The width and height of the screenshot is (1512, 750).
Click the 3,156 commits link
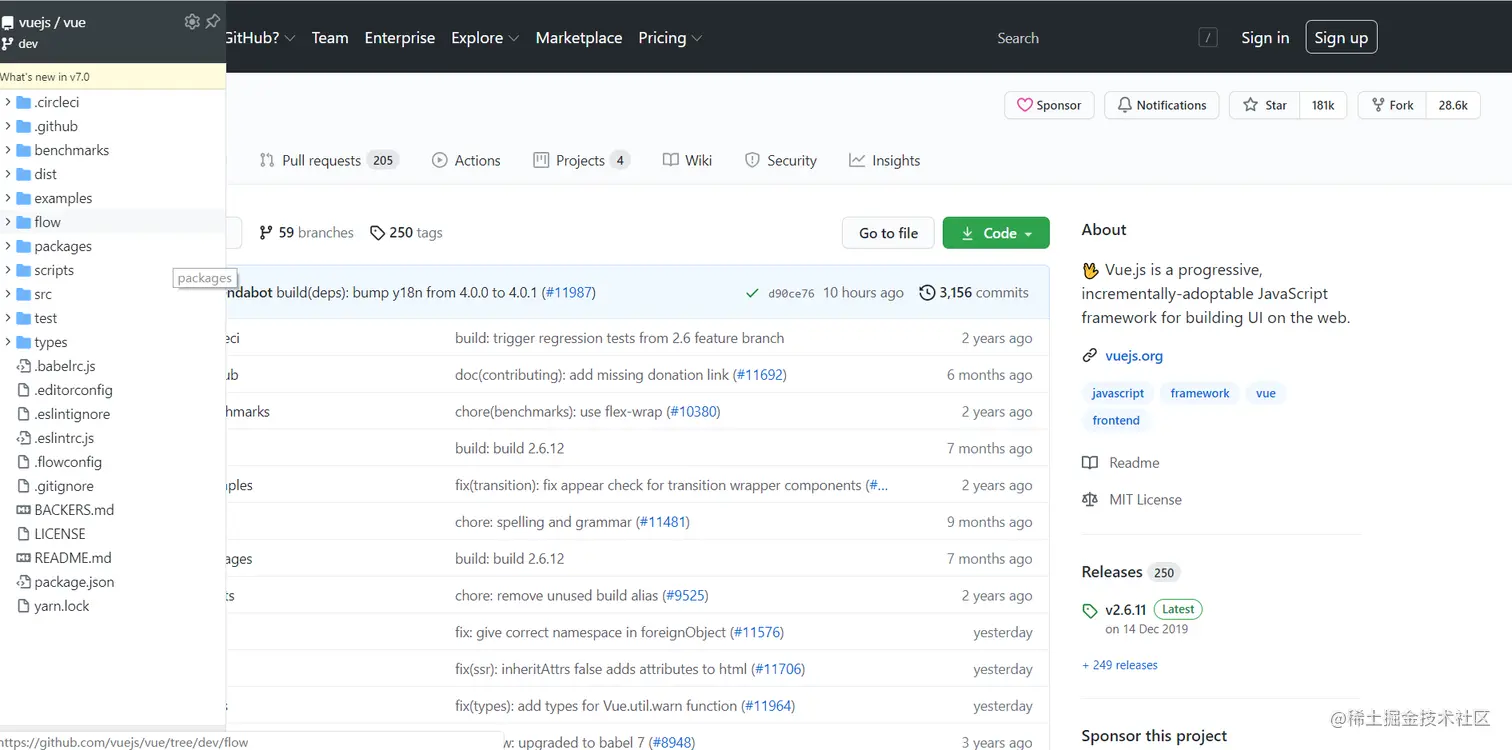(x=974, y=293)
